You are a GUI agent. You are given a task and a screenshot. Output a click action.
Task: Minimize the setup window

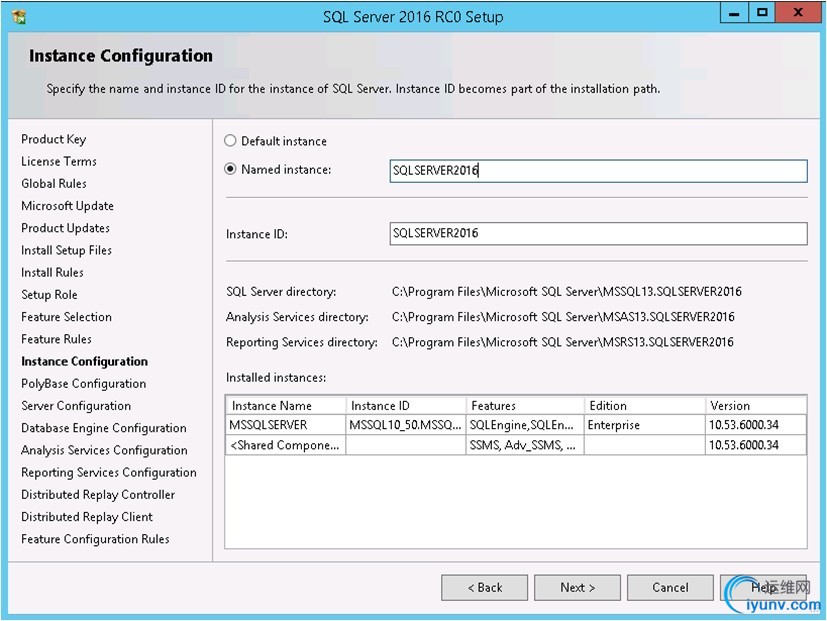click(x=733, y=13)
